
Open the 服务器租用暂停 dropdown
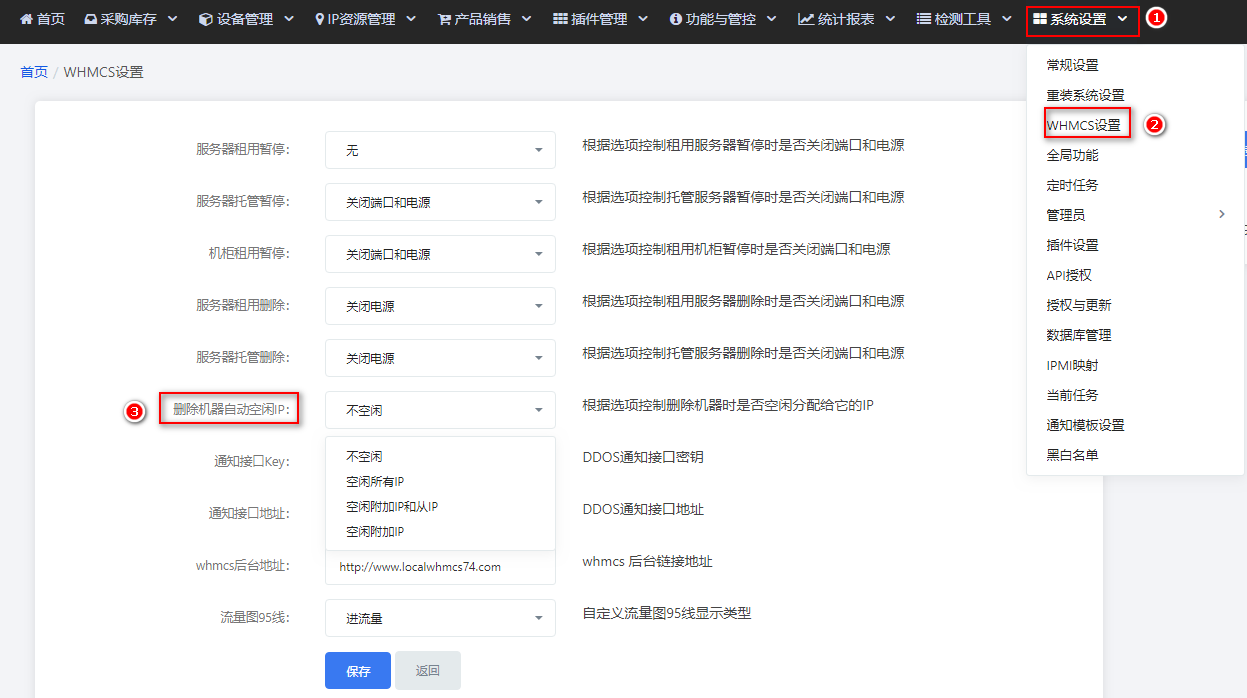(440, 150)
